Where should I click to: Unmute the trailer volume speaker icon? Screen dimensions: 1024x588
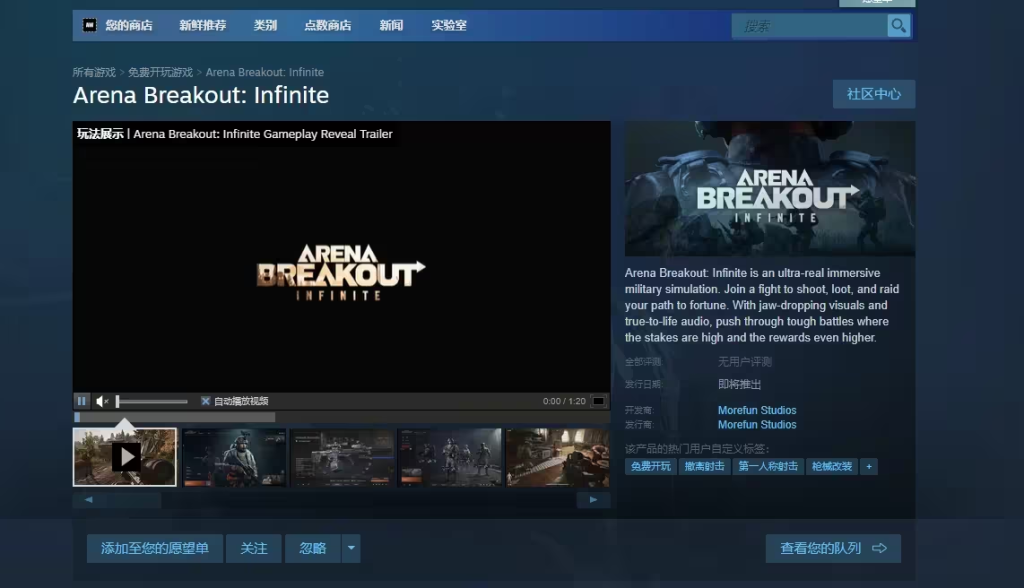[103, 401]
